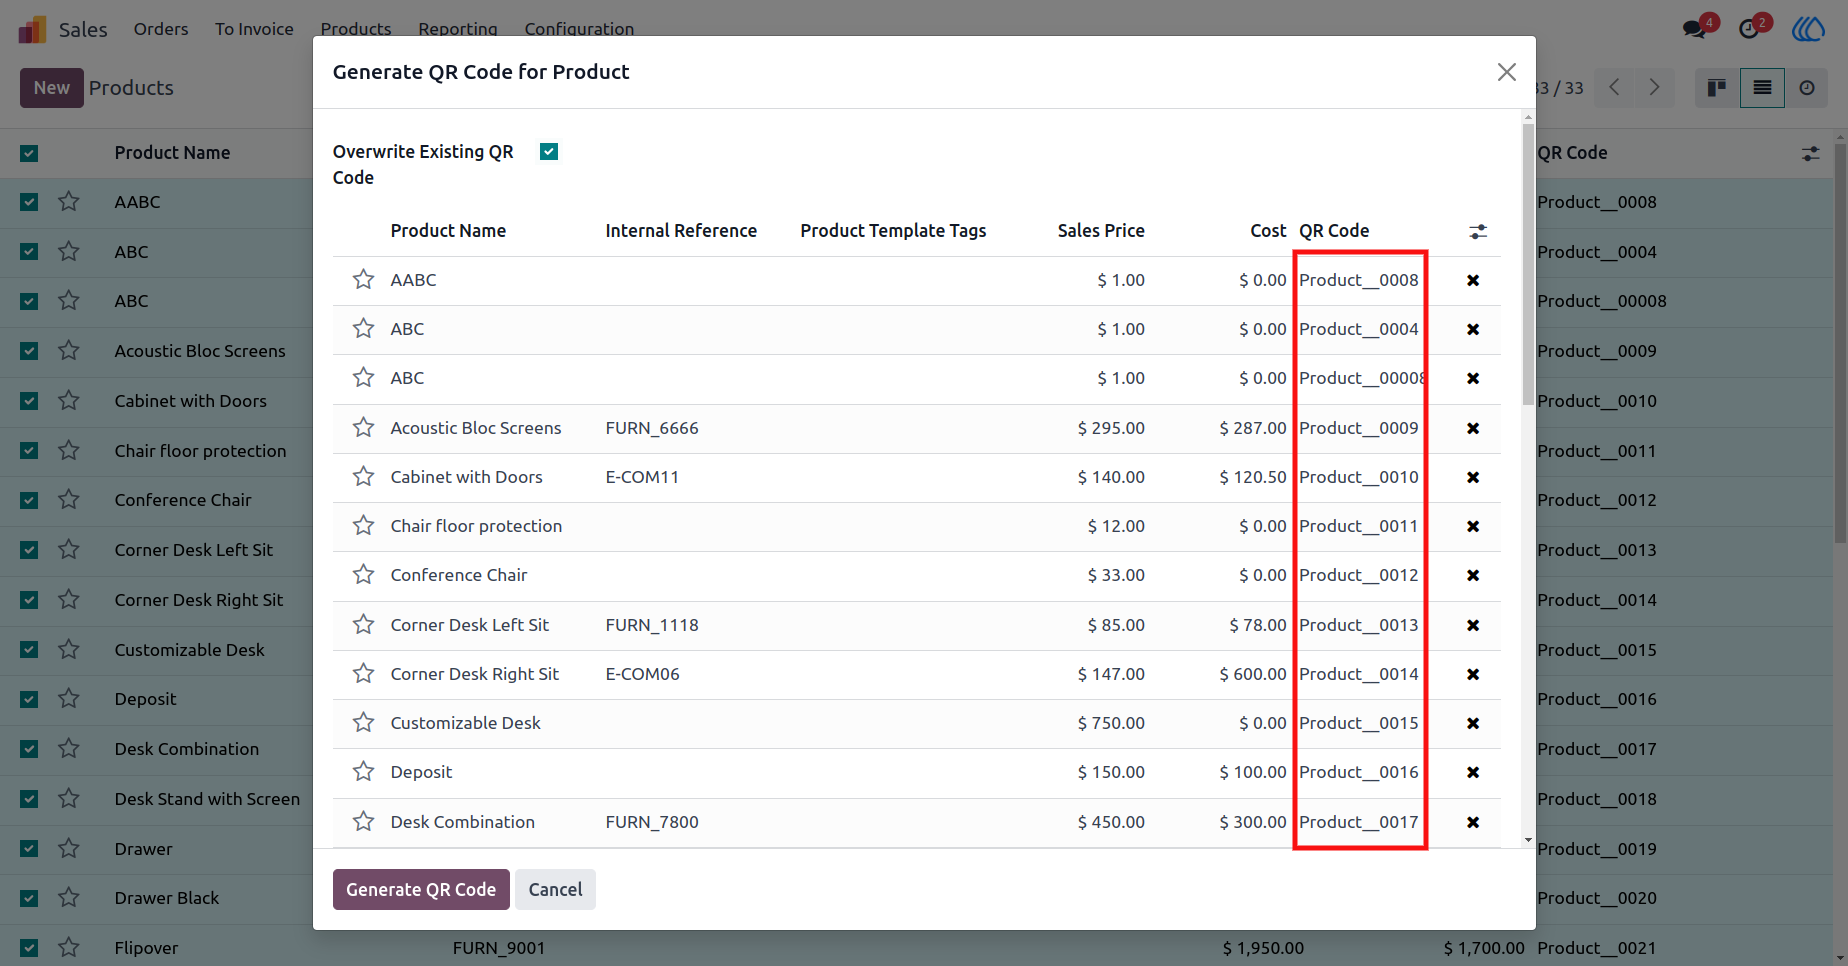
Task: Open dialog table optional columns settings icon
Action: point(1478,231)
